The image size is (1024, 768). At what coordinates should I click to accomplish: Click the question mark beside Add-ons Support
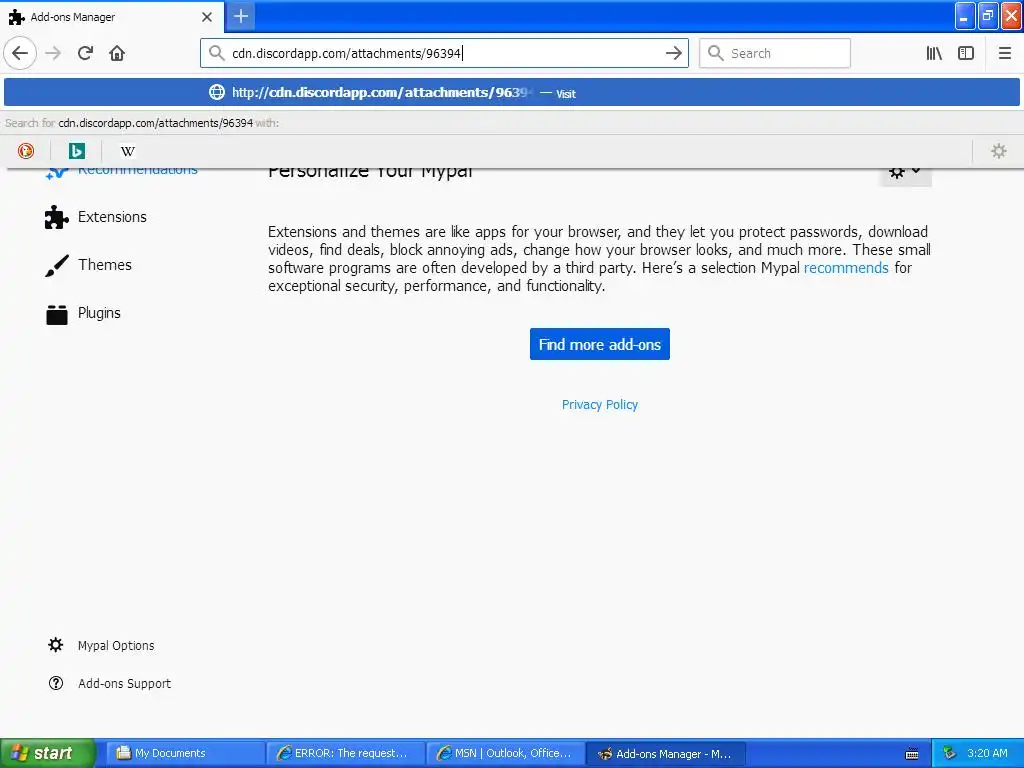[56, 683]
